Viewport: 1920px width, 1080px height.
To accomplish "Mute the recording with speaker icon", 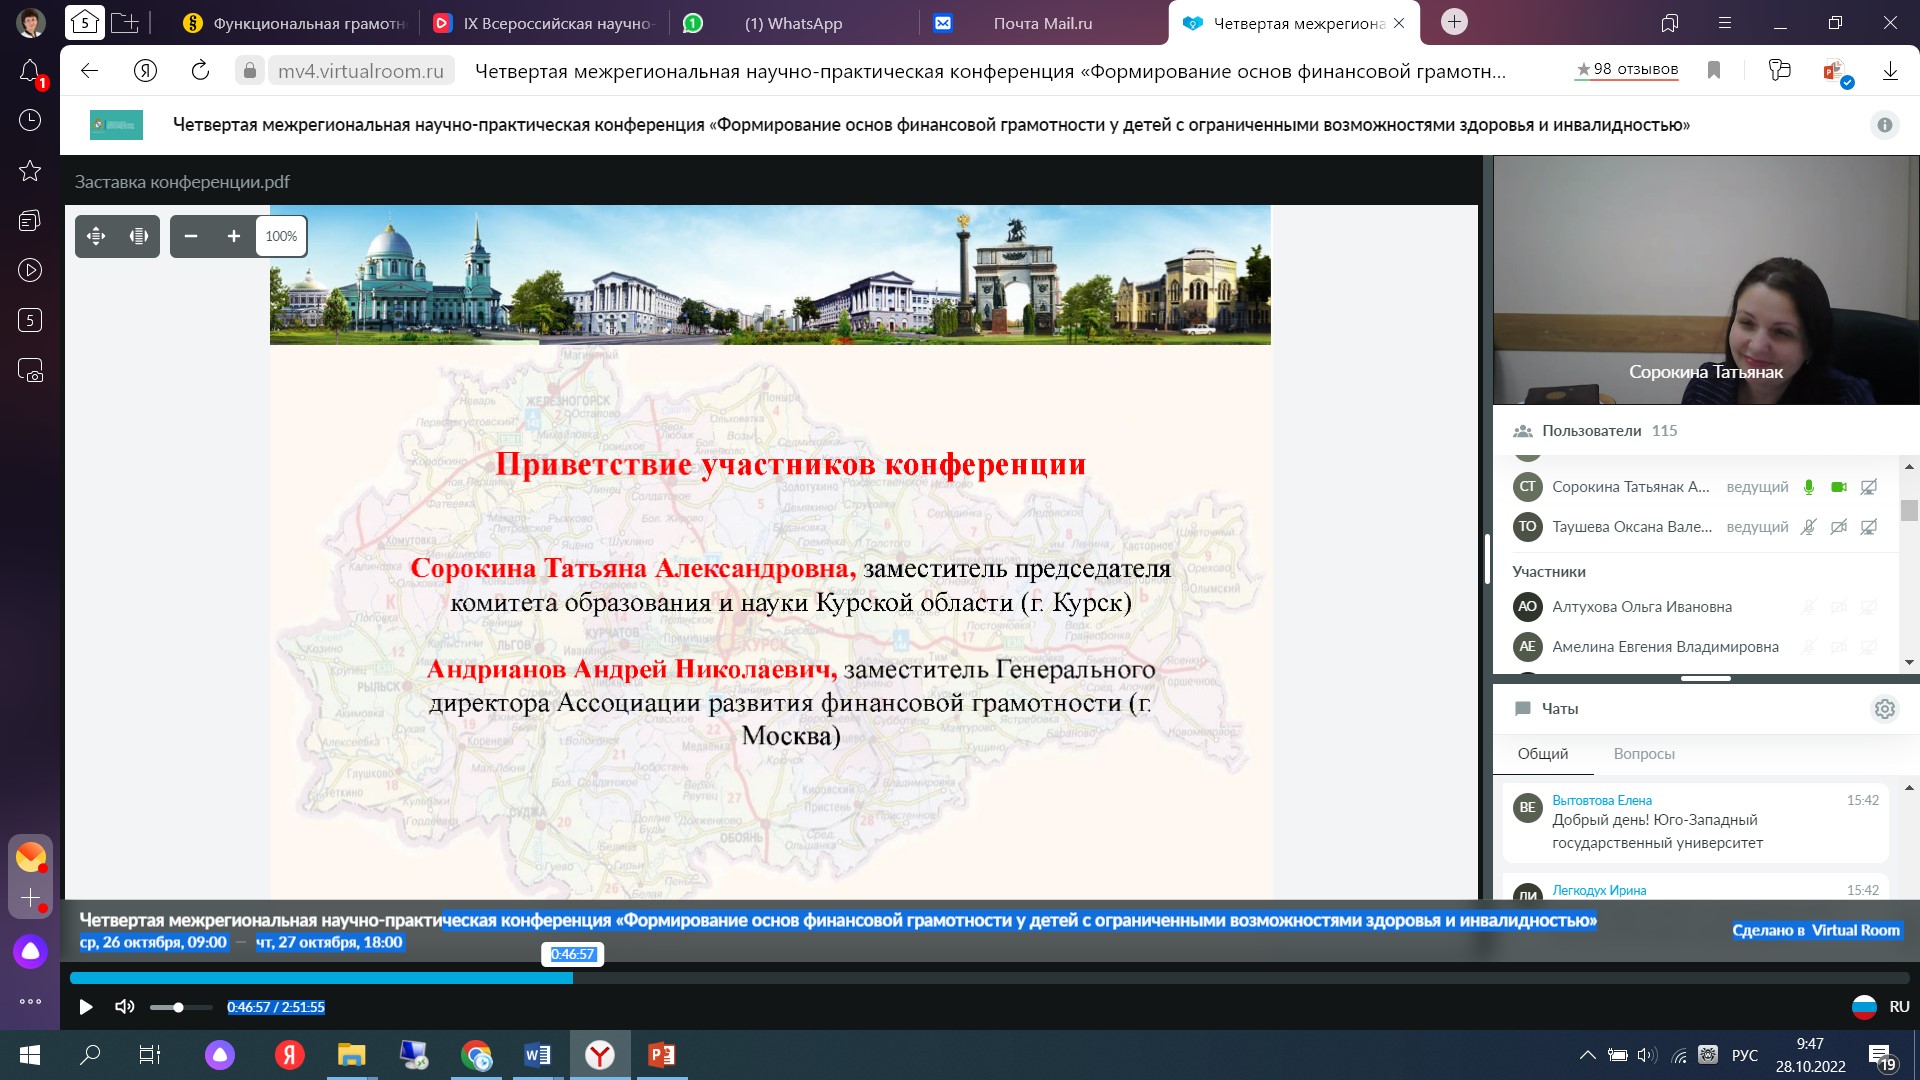I will tap(125, 1007).
